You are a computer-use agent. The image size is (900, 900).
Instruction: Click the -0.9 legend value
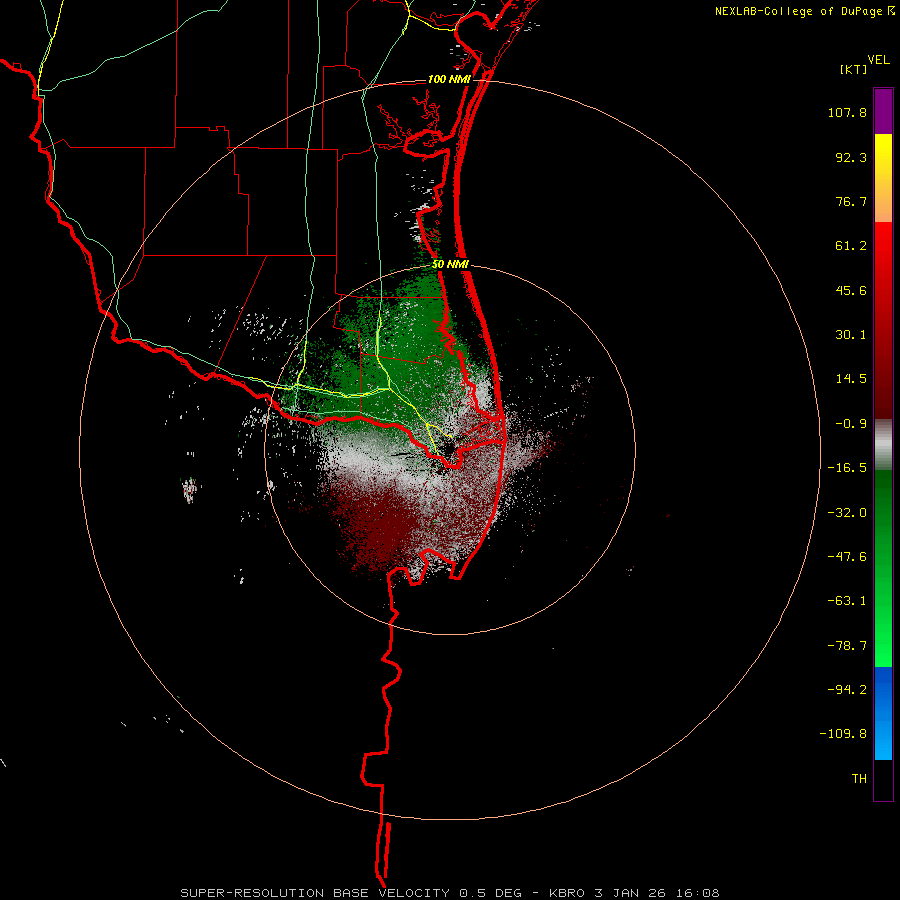[851, 424]
